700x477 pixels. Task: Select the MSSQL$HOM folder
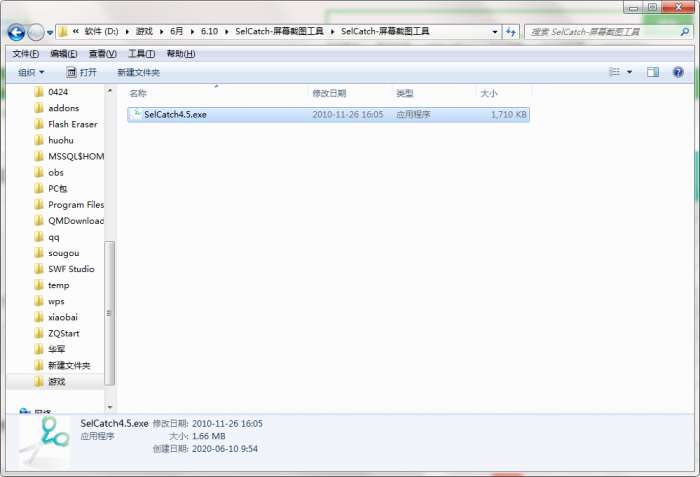tap(75, 156)
